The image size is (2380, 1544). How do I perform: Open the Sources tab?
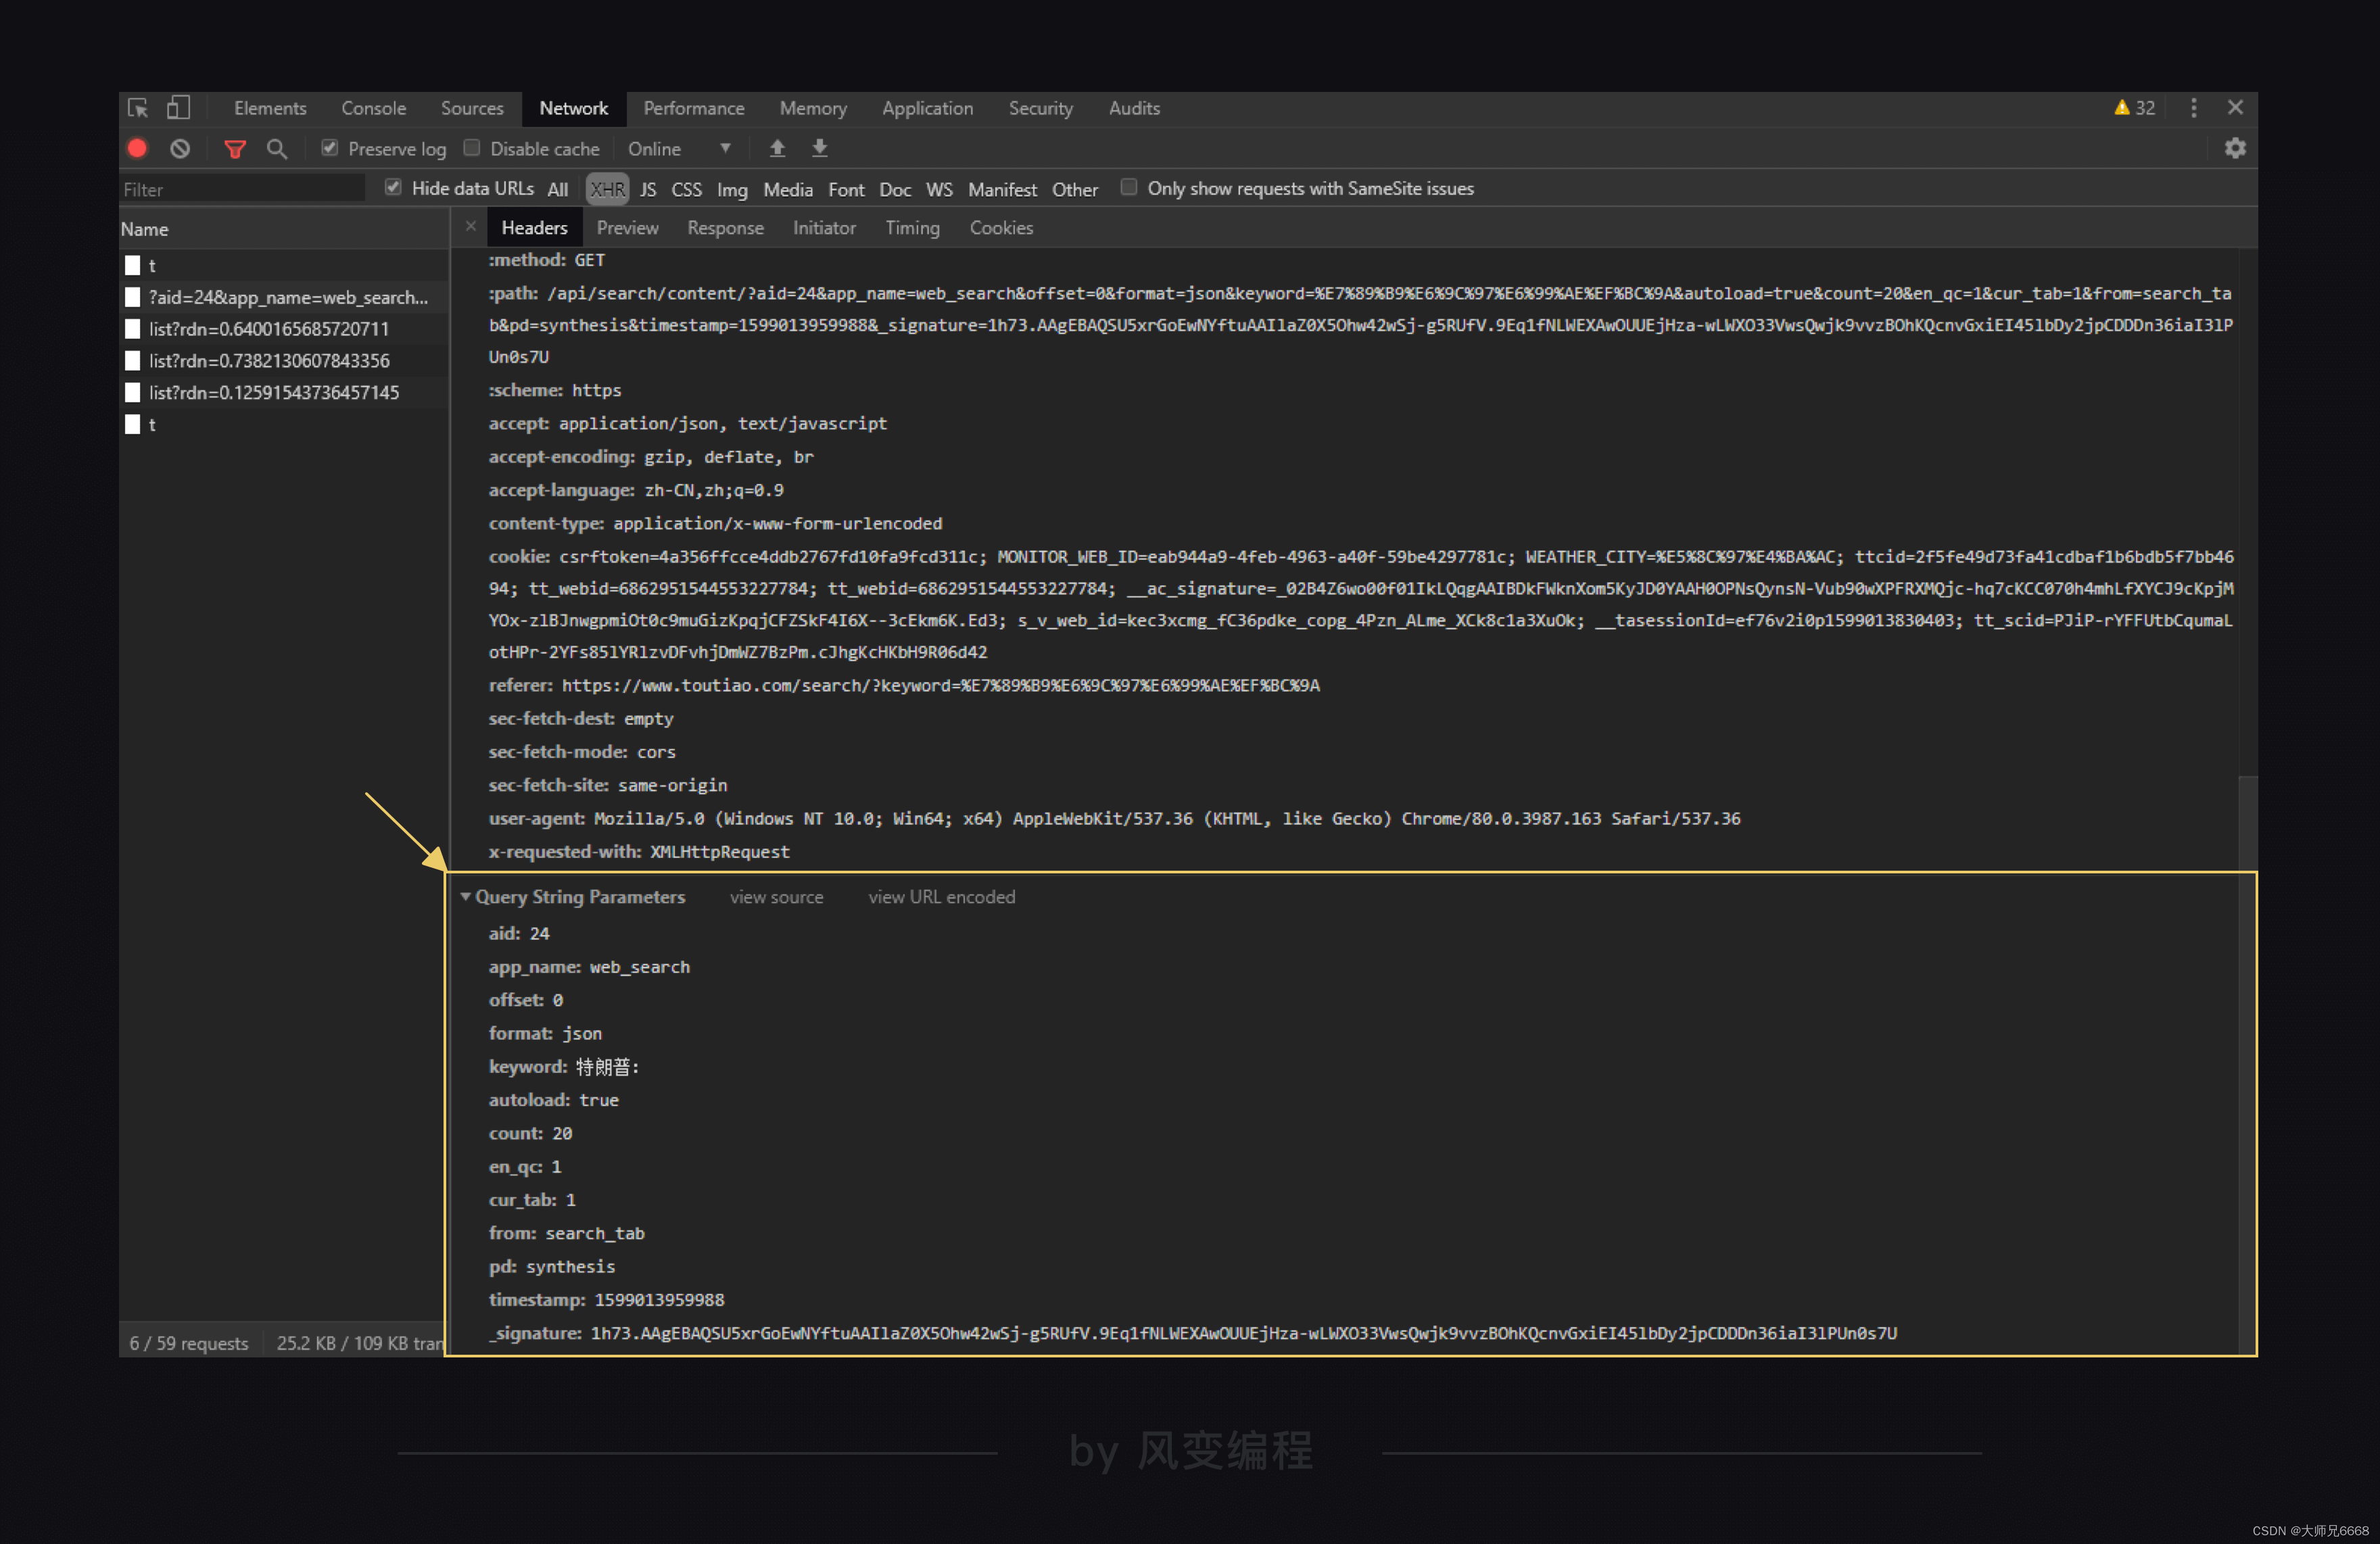tap(472, 108)
